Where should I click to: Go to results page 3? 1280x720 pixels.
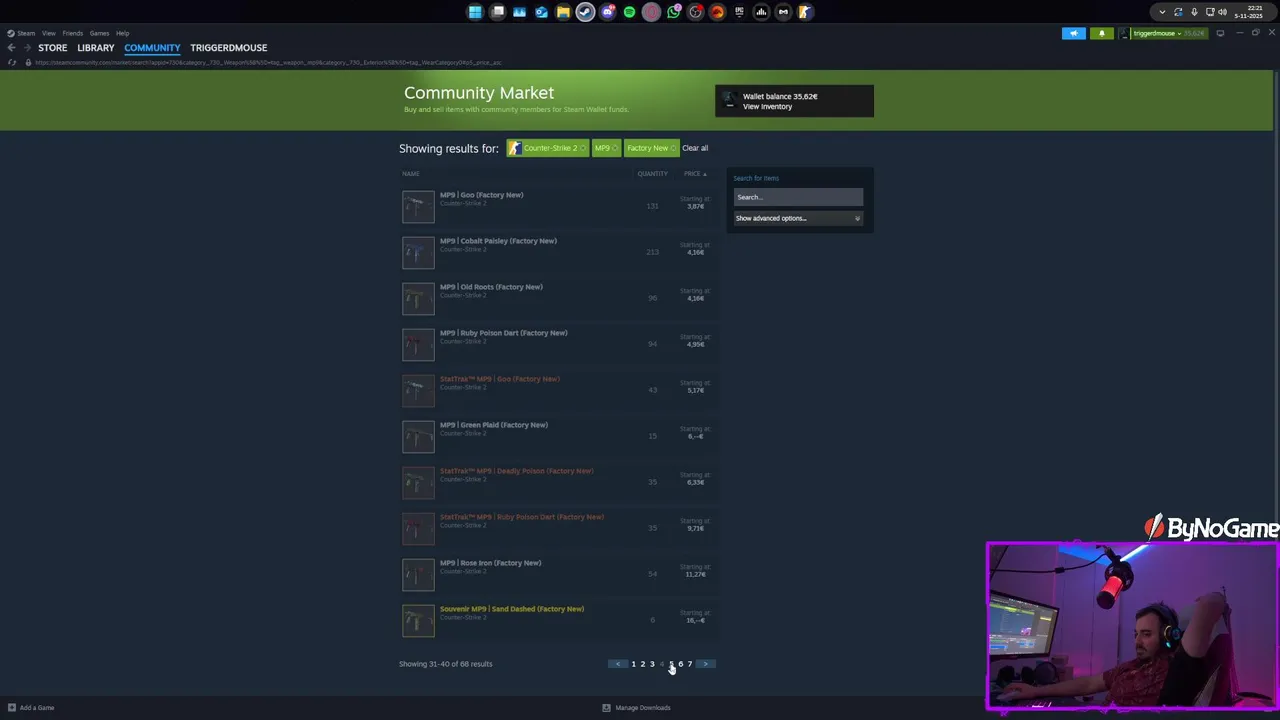652,664
